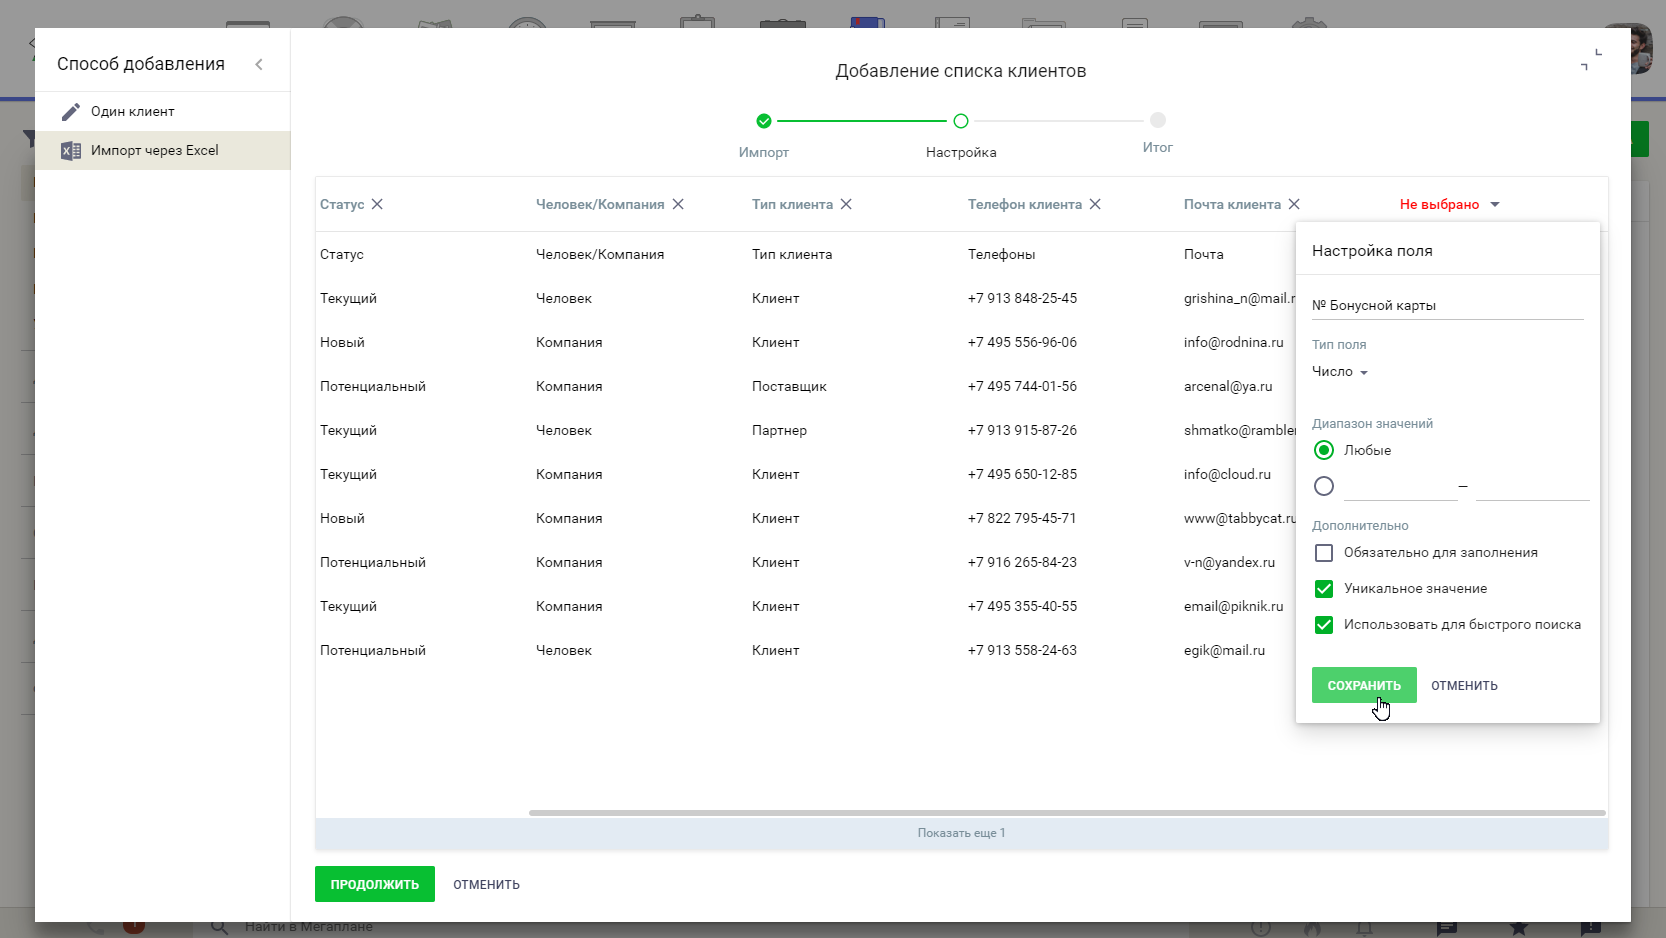Click phone +7 495 355-40-55
The image size is (1666, 938).
click(x=1022, y=606)
